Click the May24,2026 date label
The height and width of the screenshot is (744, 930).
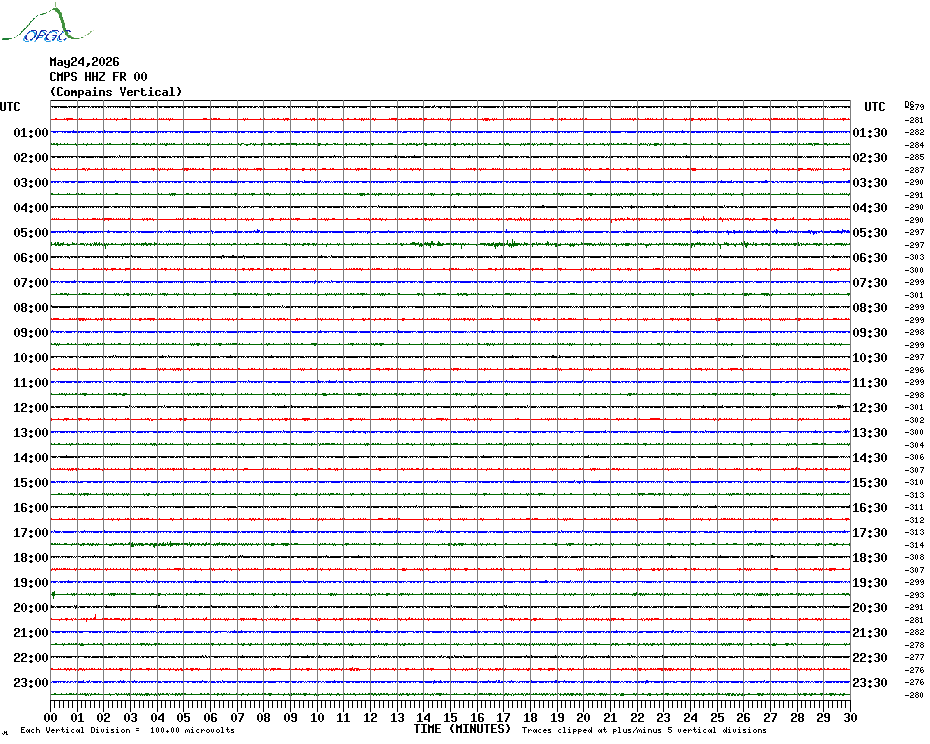84,62
